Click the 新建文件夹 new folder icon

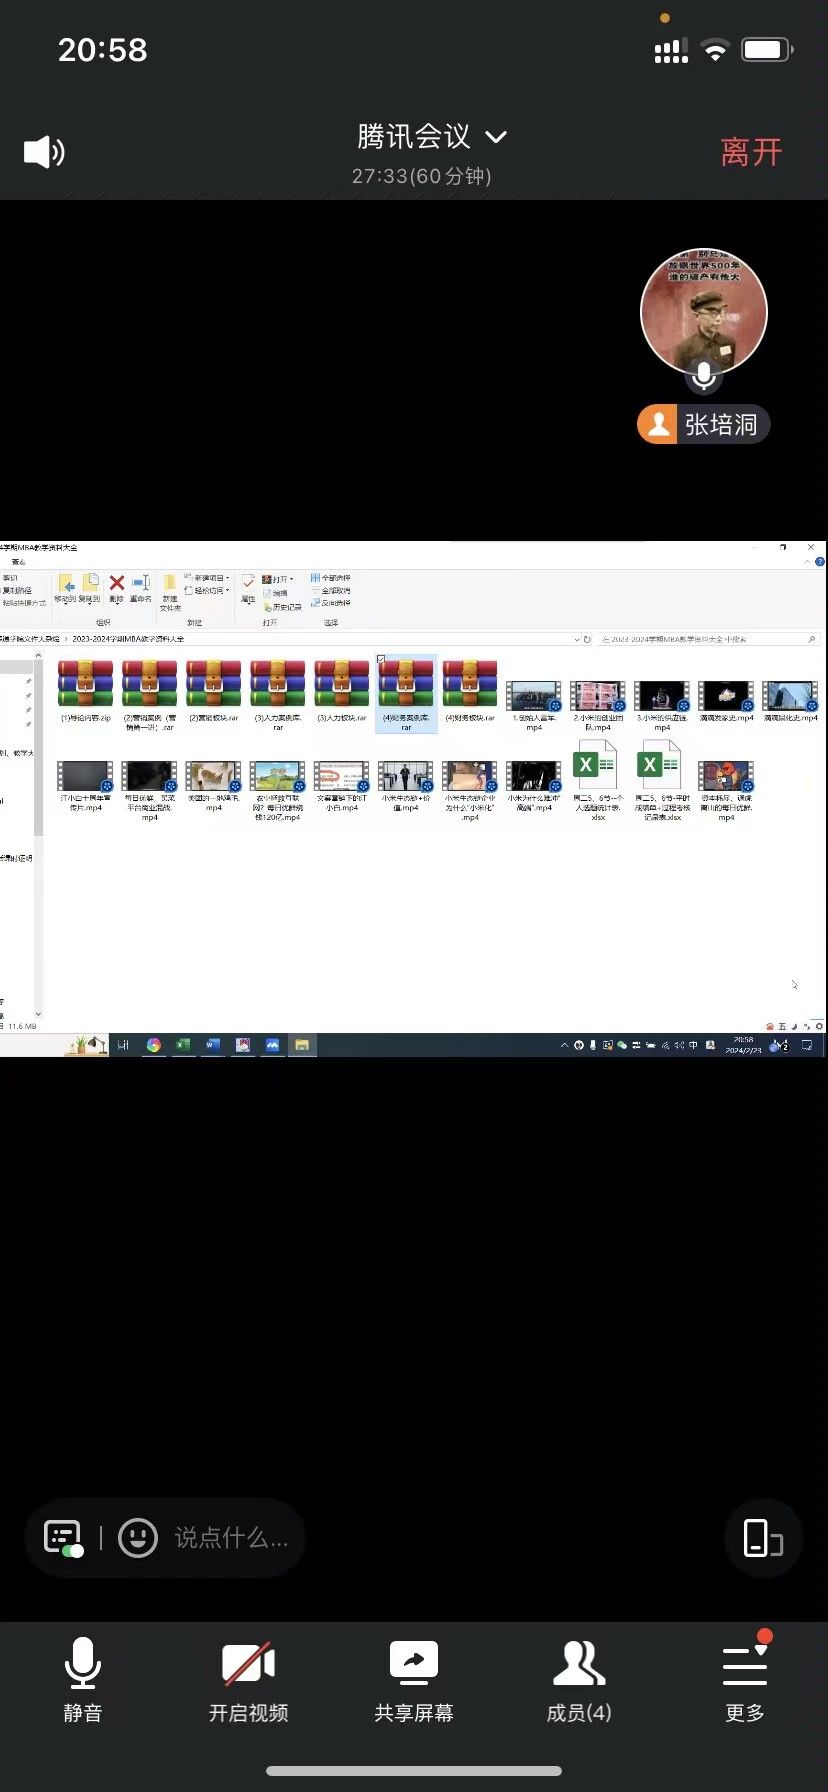point(170,593)
